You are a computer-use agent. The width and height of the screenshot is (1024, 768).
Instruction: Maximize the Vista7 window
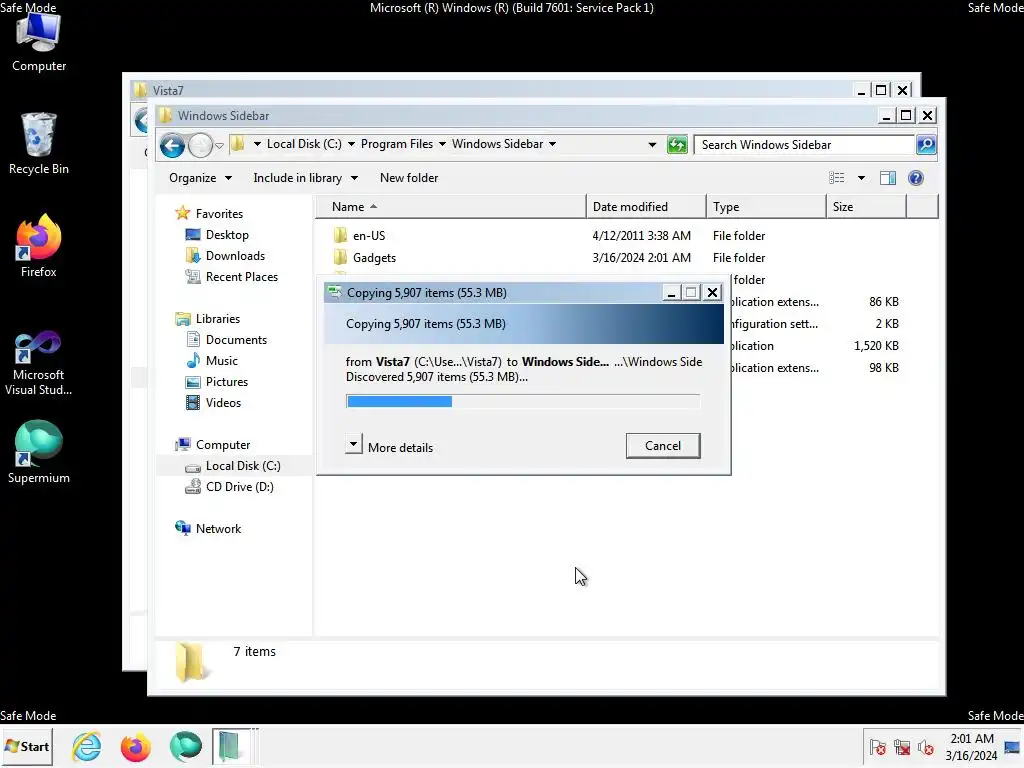point(881,90)
